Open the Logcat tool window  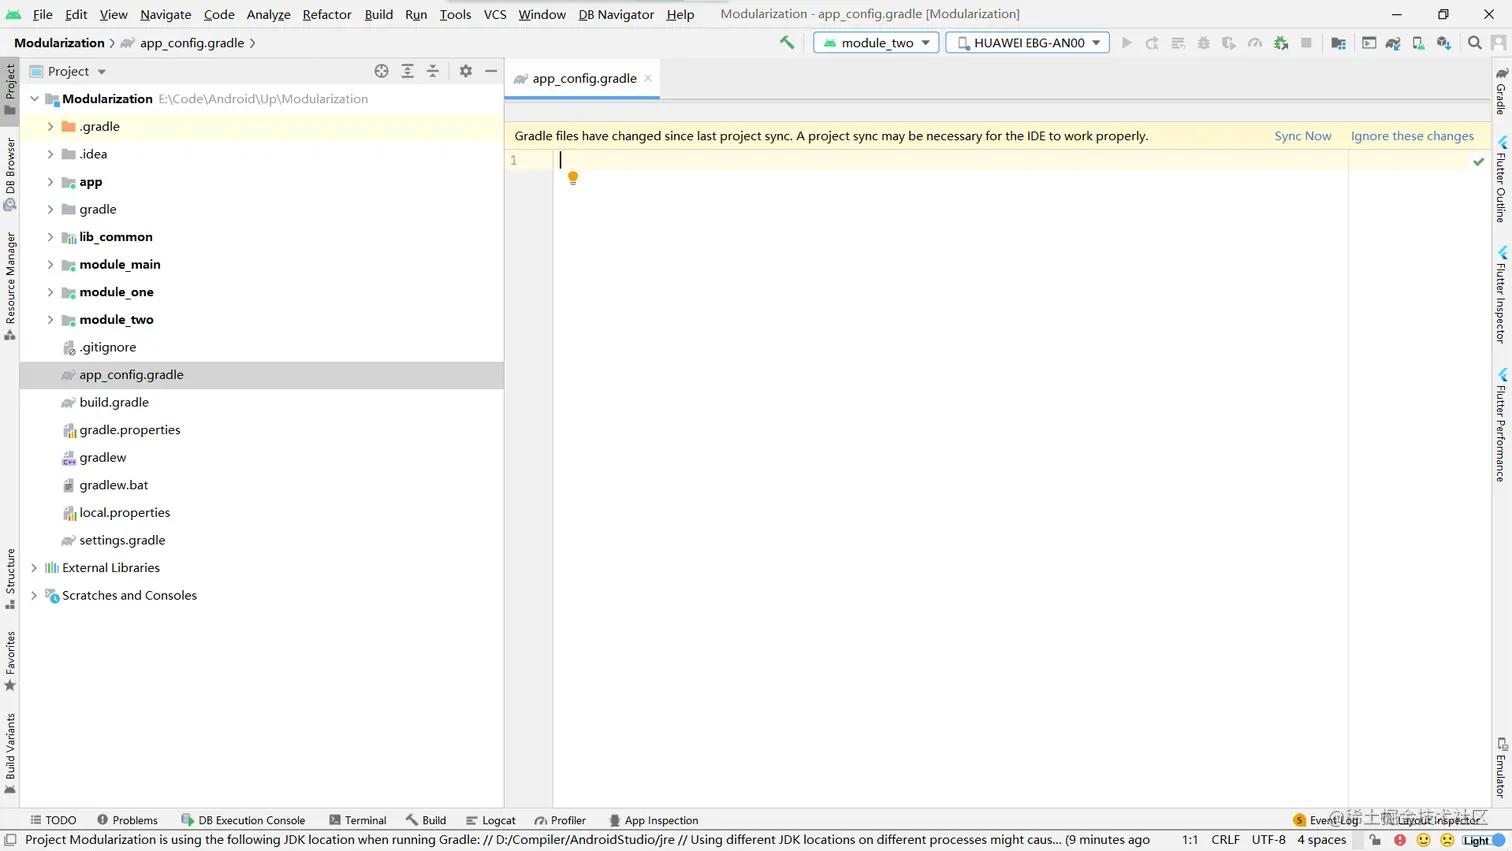pos(491,820)
